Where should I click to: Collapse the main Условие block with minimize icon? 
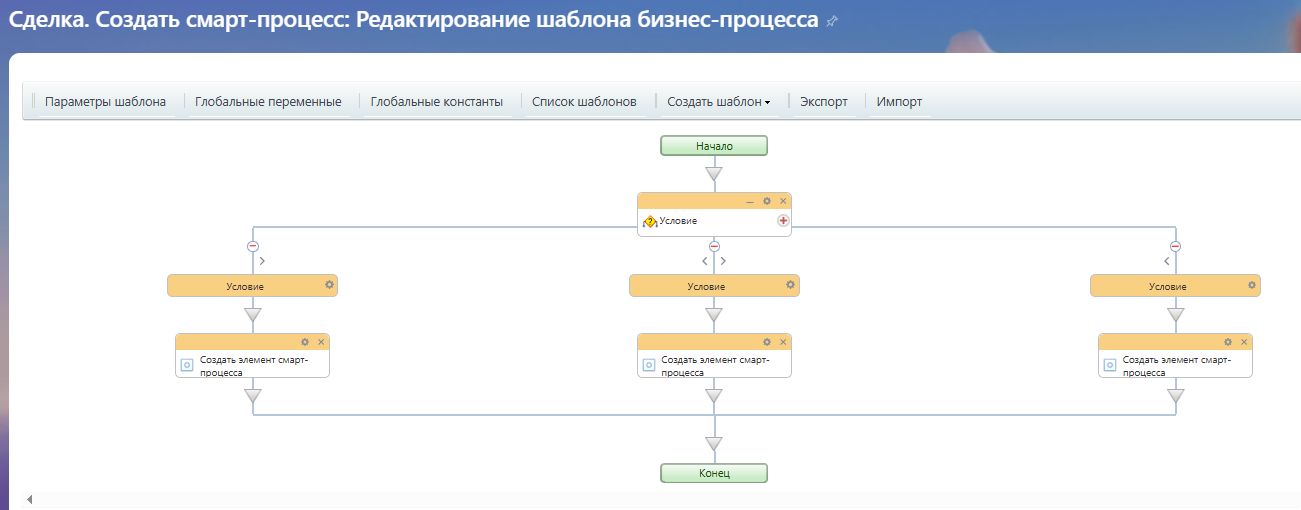tap(750, 201)
